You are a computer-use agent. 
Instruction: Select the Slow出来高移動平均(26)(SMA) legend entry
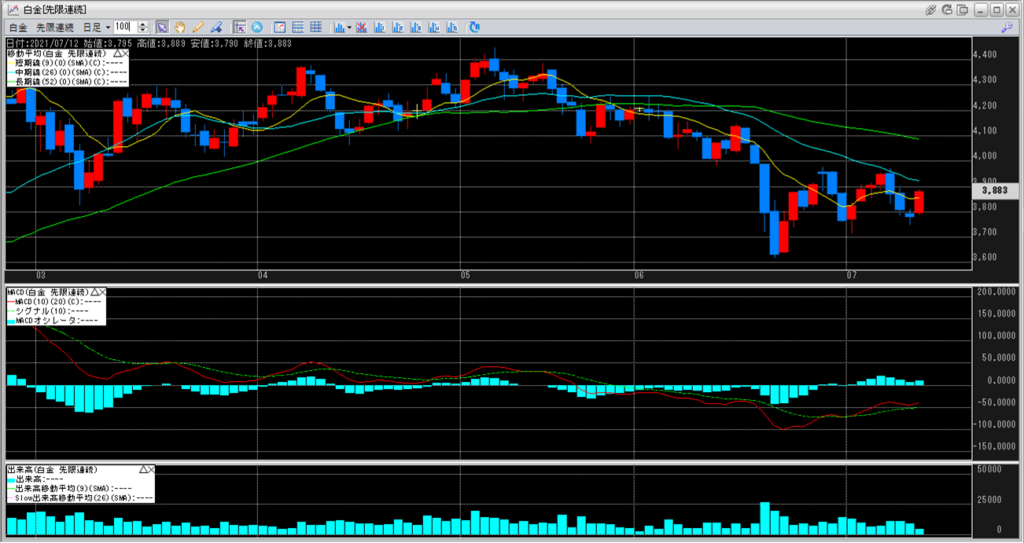(84, 497)
